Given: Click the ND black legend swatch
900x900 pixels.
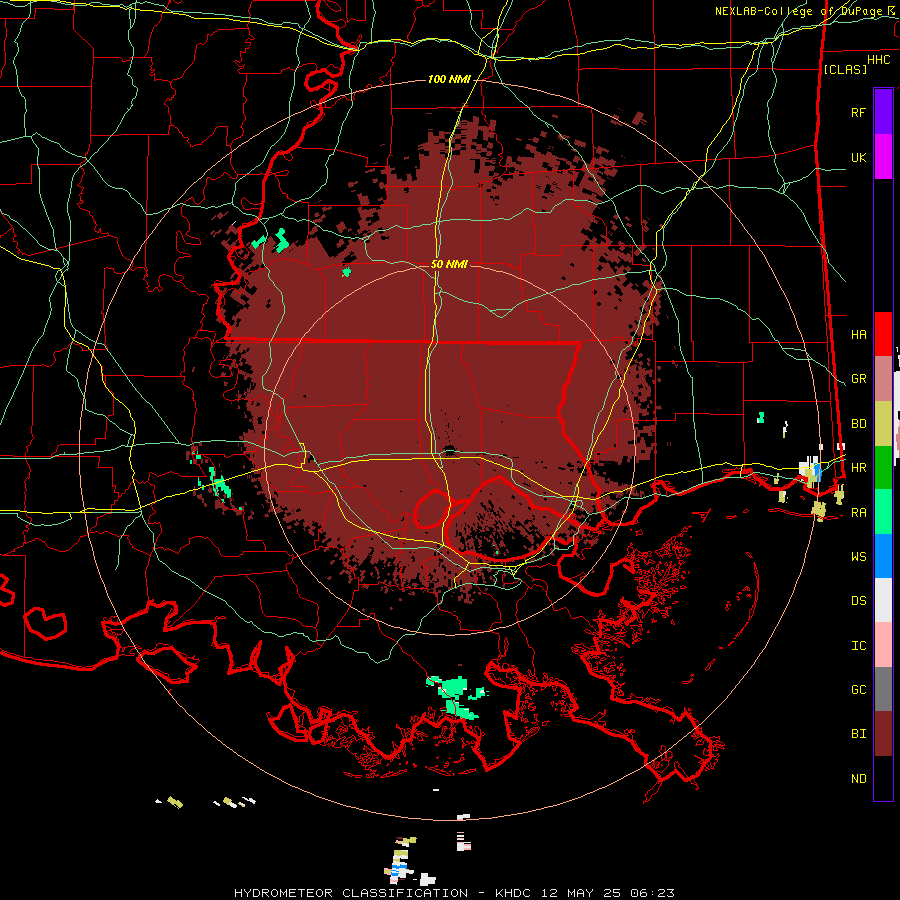Looking at the screenshot, I should point(883,778).
